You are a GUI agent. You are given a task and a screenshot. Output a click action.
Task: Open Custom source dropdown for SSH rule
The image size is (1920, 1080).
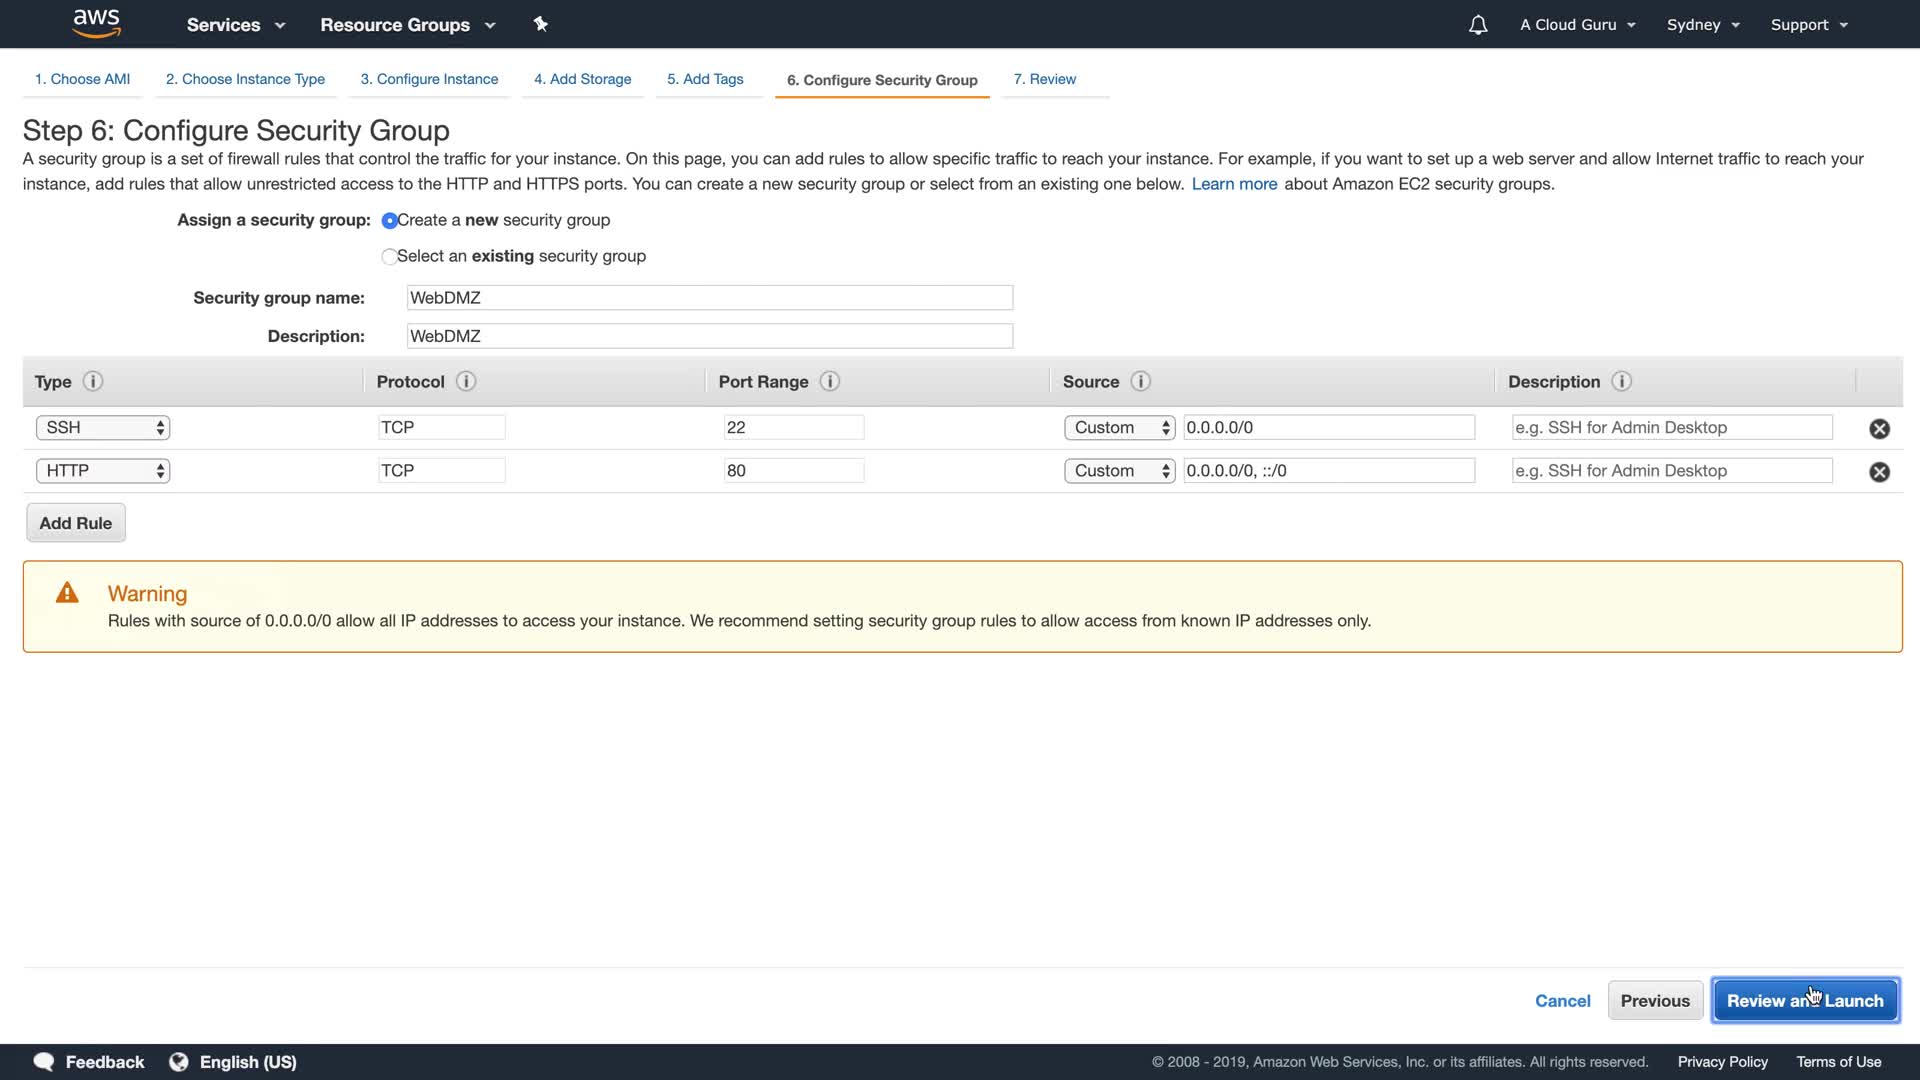[x=1119, y=428]
